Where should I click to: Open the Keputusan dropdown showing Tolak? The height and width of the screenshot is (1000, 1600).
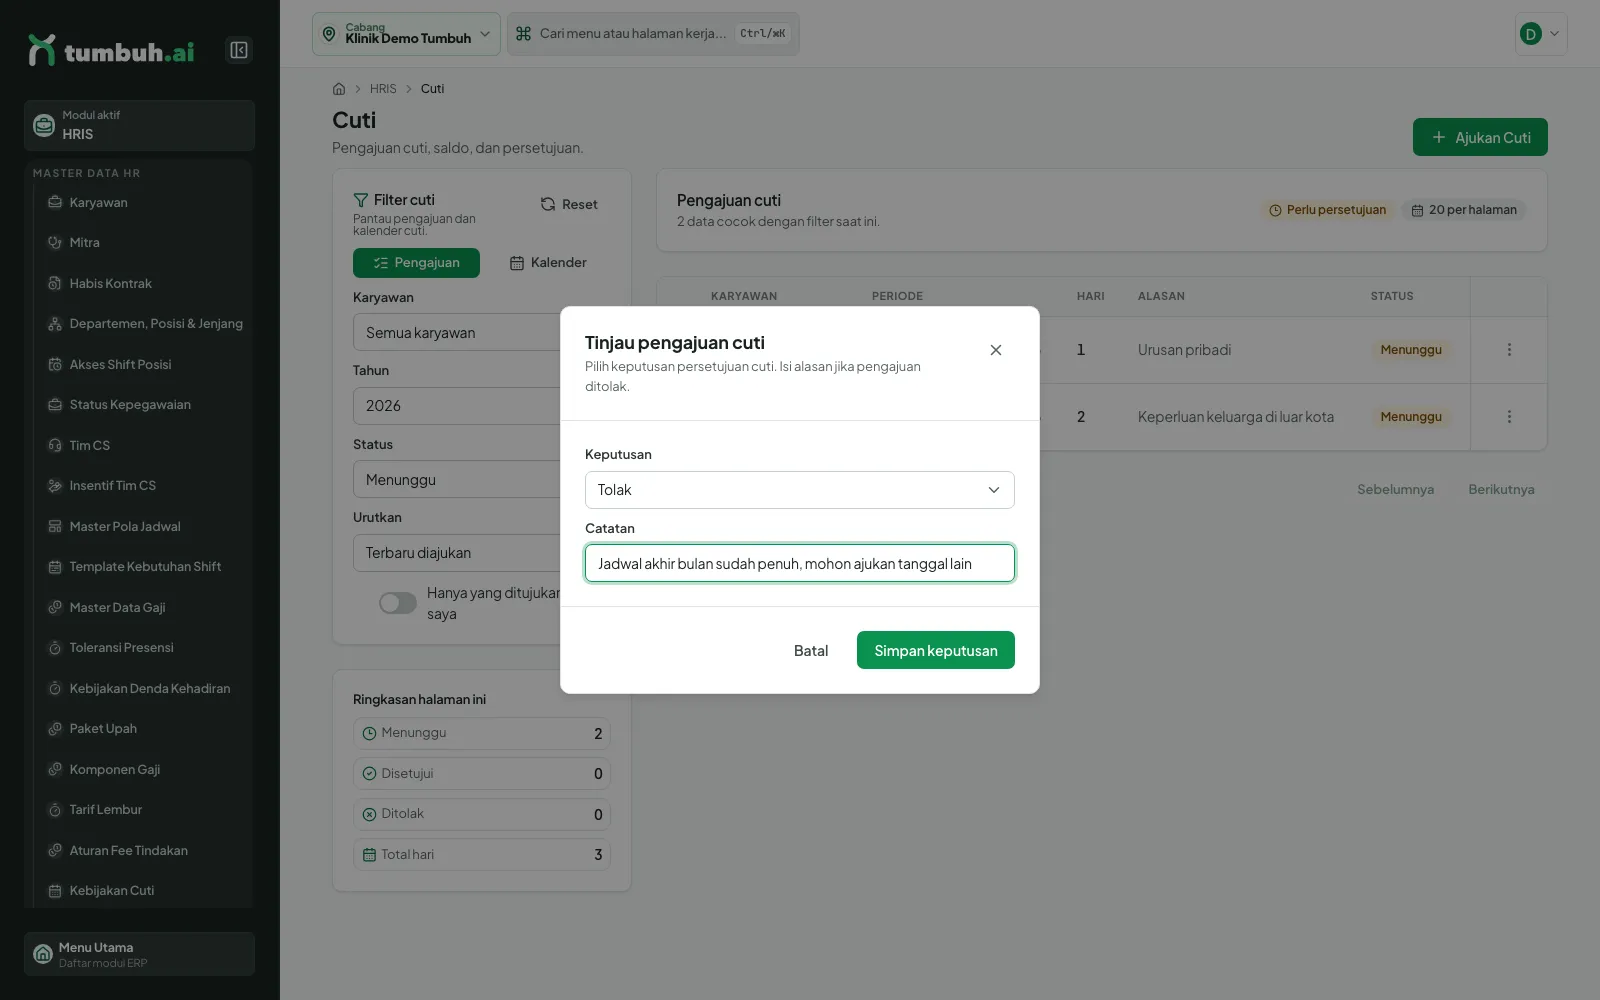pyautogui.click(x=800, y=490)
